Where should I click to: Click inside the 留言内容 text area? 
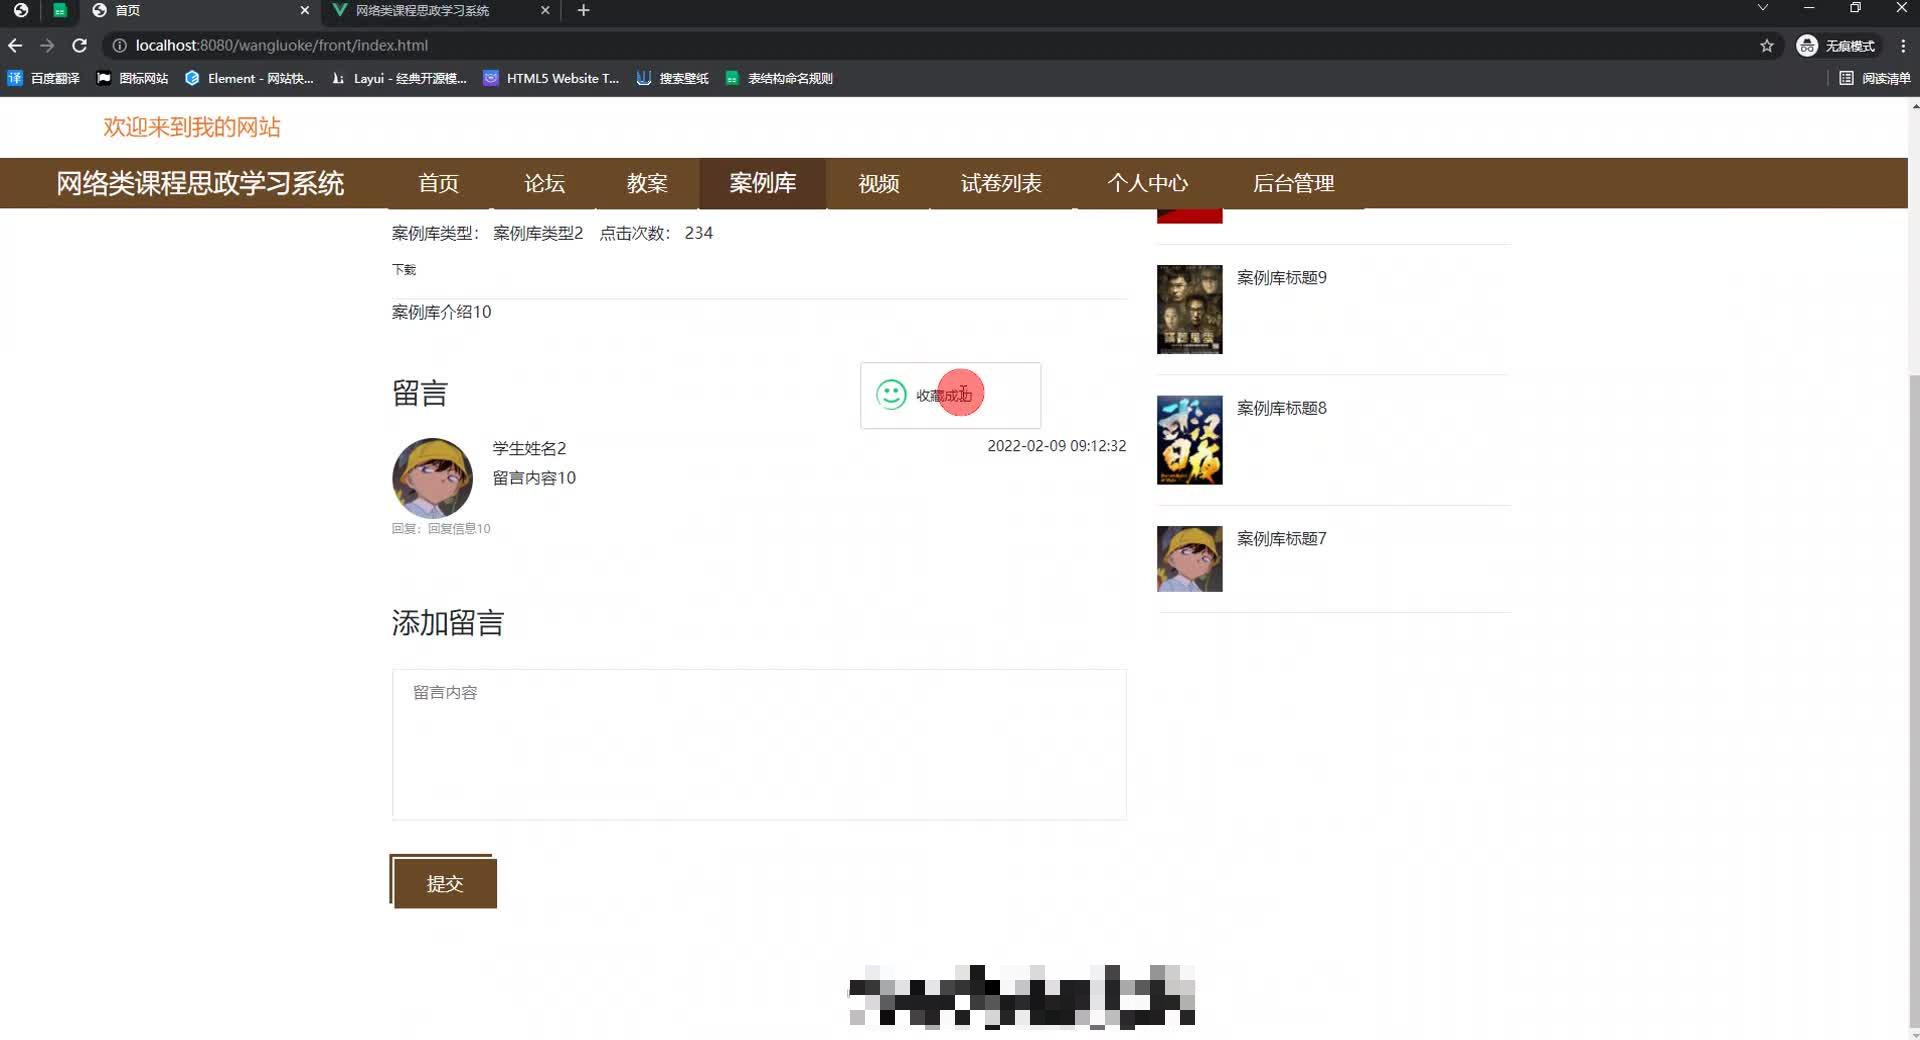[x=759, y=744]
